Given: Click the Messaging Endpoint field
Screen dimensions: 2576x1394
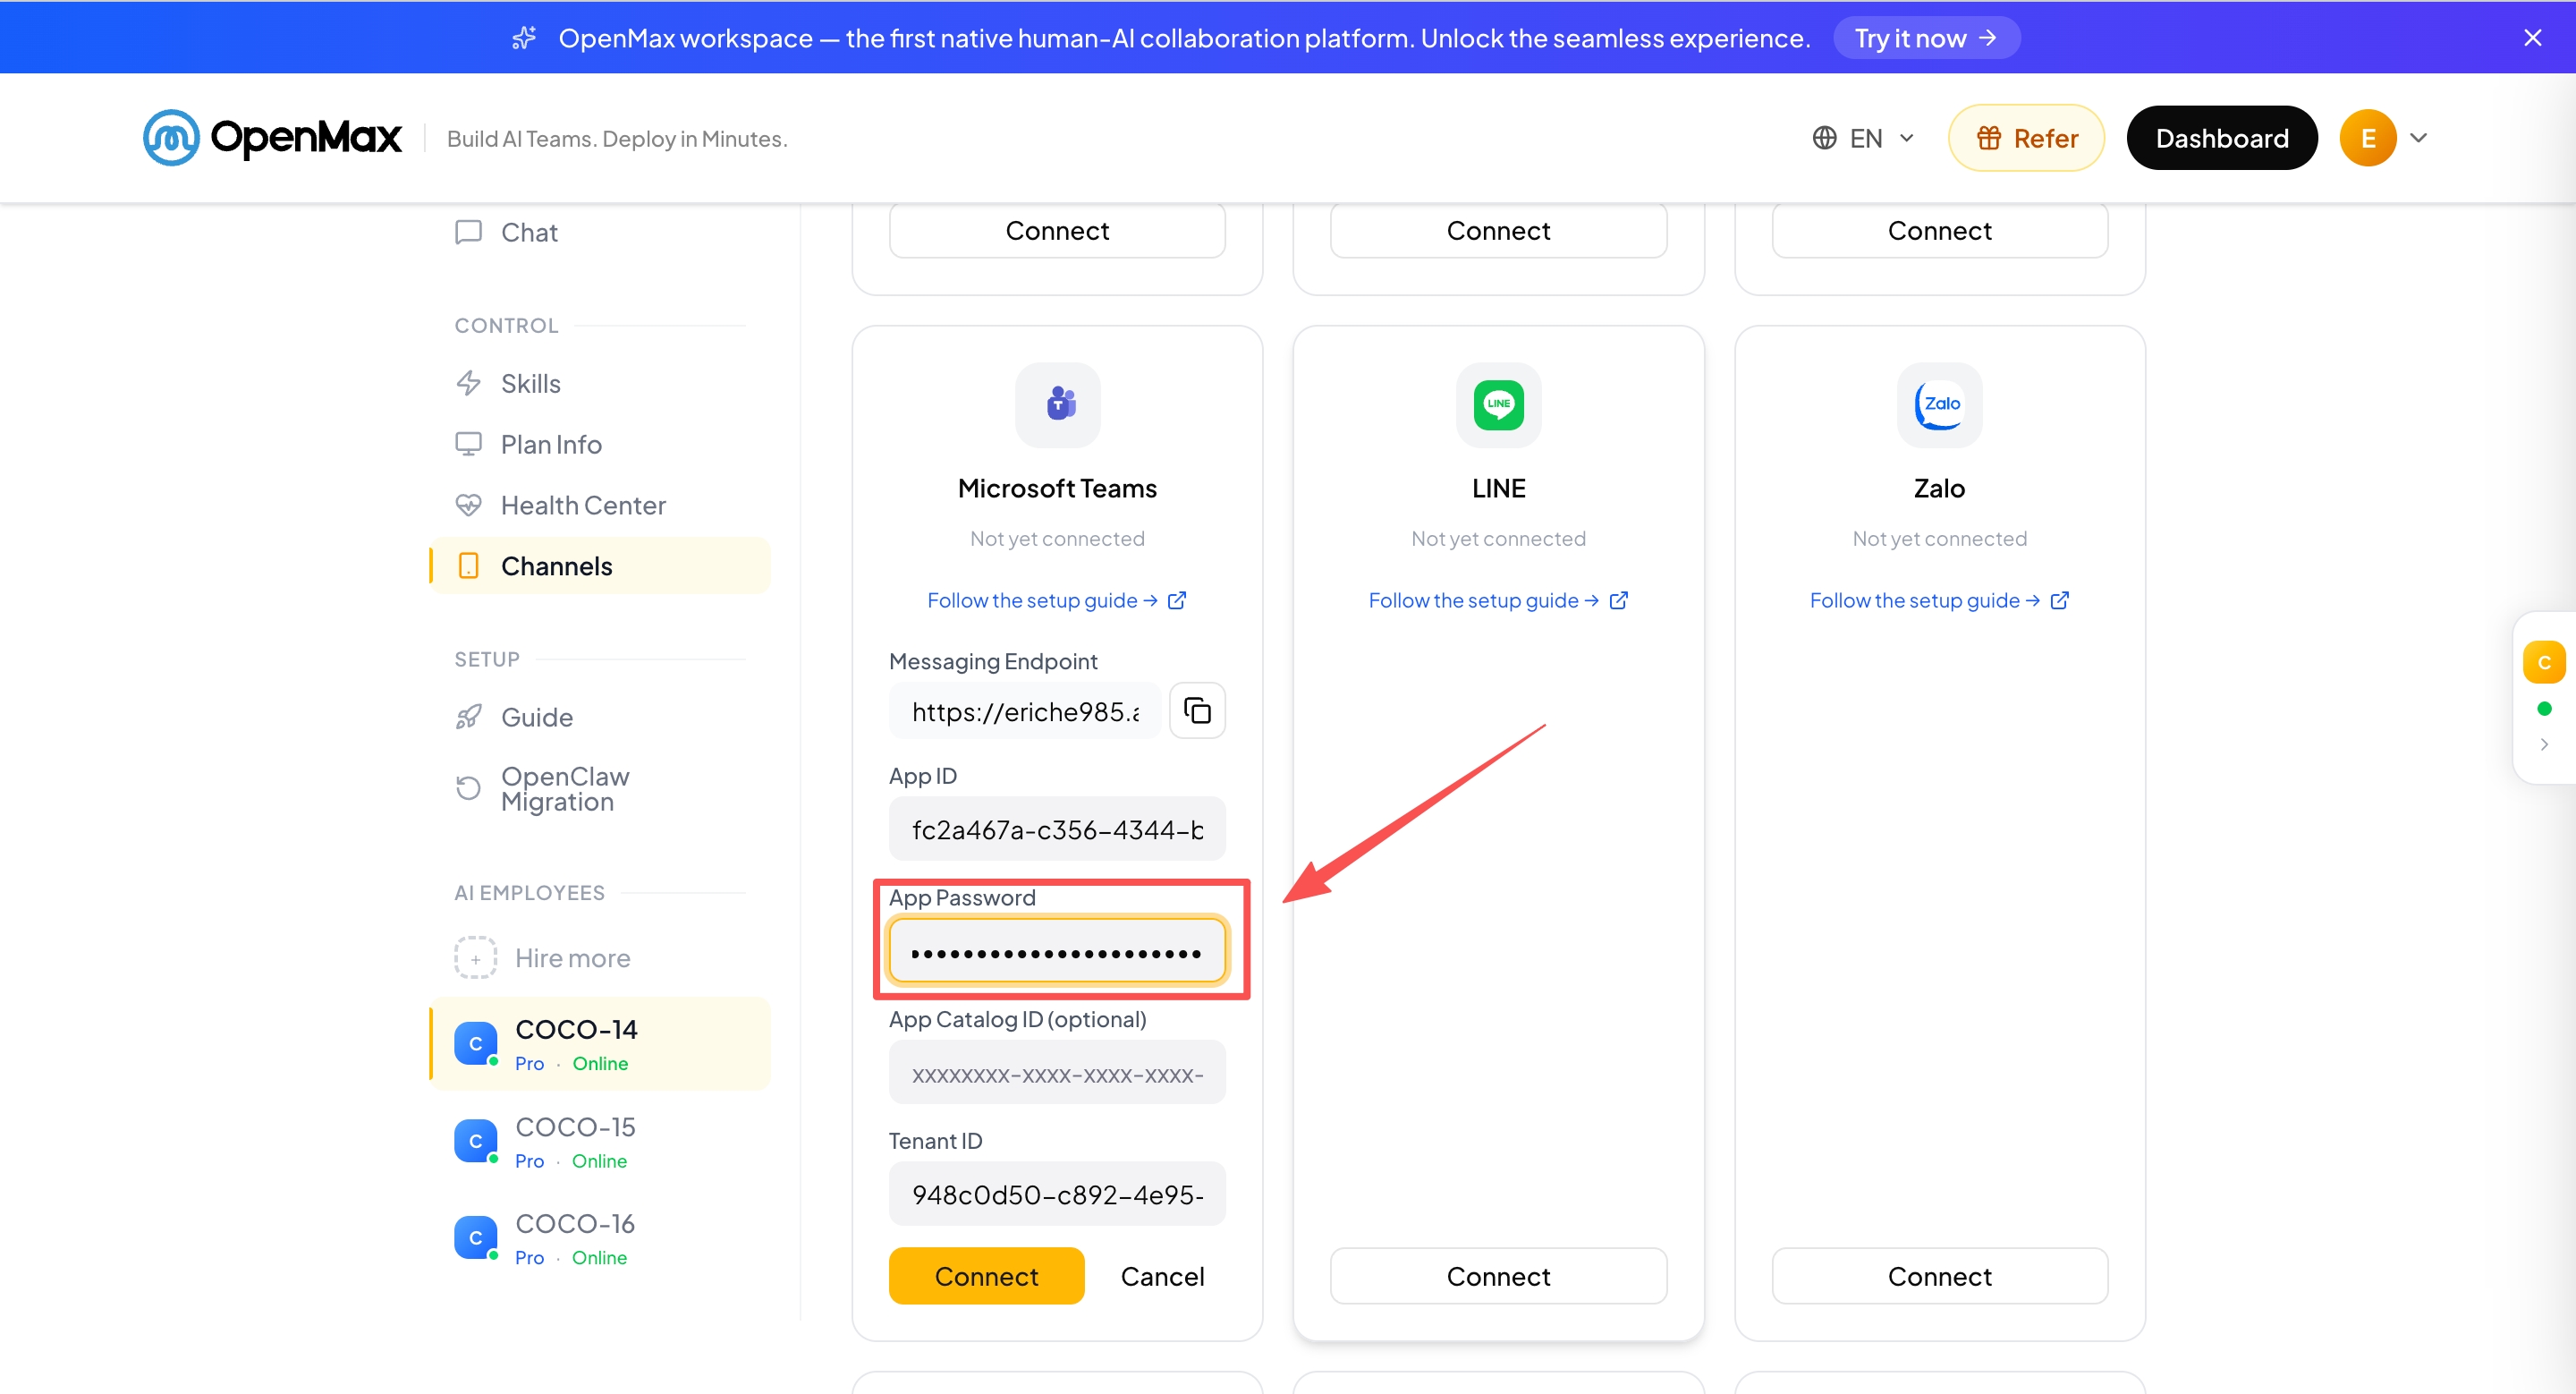Looking at the screenshot, I should (1024, 711).
